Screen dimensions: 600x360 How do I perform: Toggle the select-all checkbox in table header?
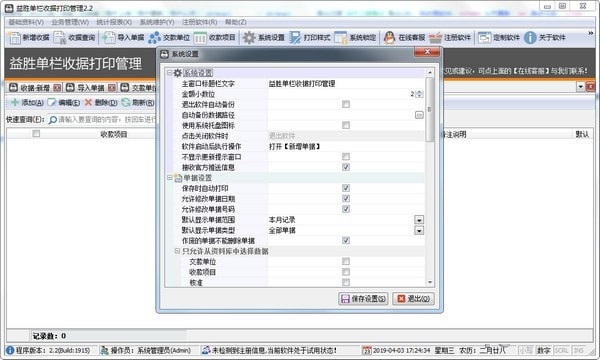coord(36,134)
